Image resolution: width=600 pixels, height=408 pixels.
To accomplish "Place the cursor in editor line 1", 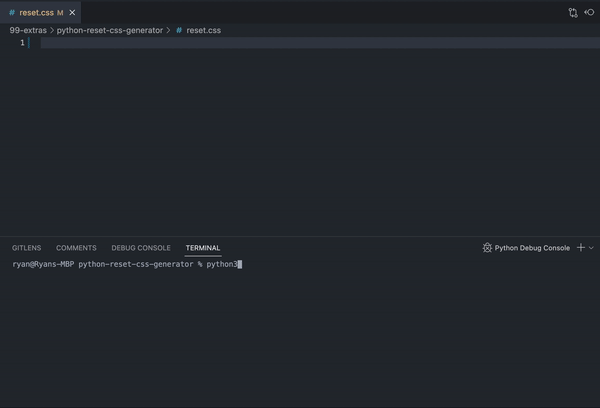I will tap(320, 42).
